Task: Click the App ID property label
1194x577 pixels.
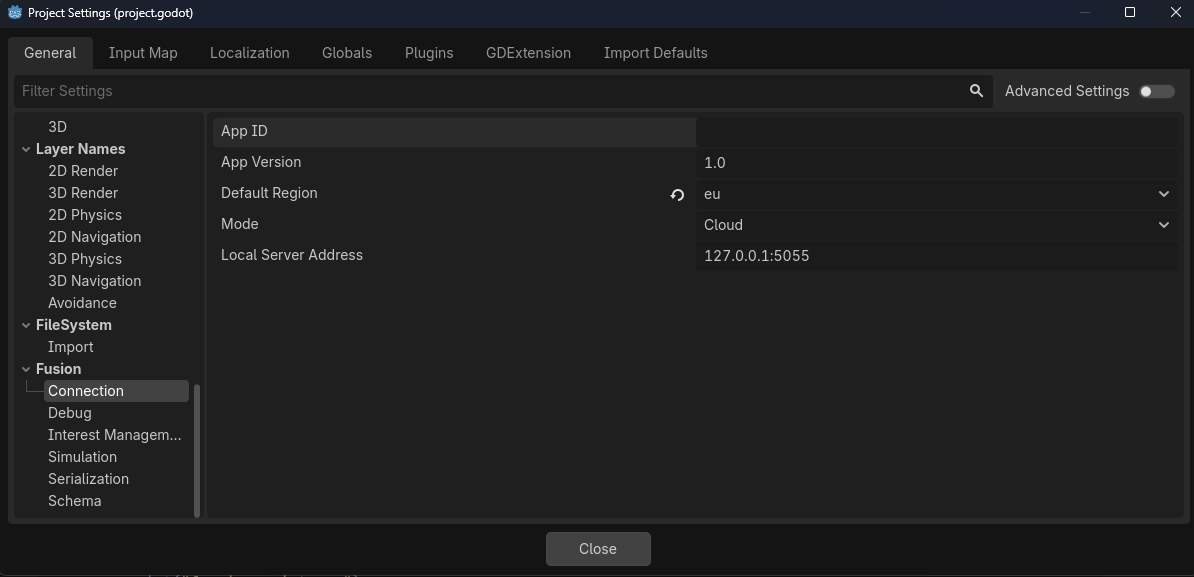Action: point(244,131)
